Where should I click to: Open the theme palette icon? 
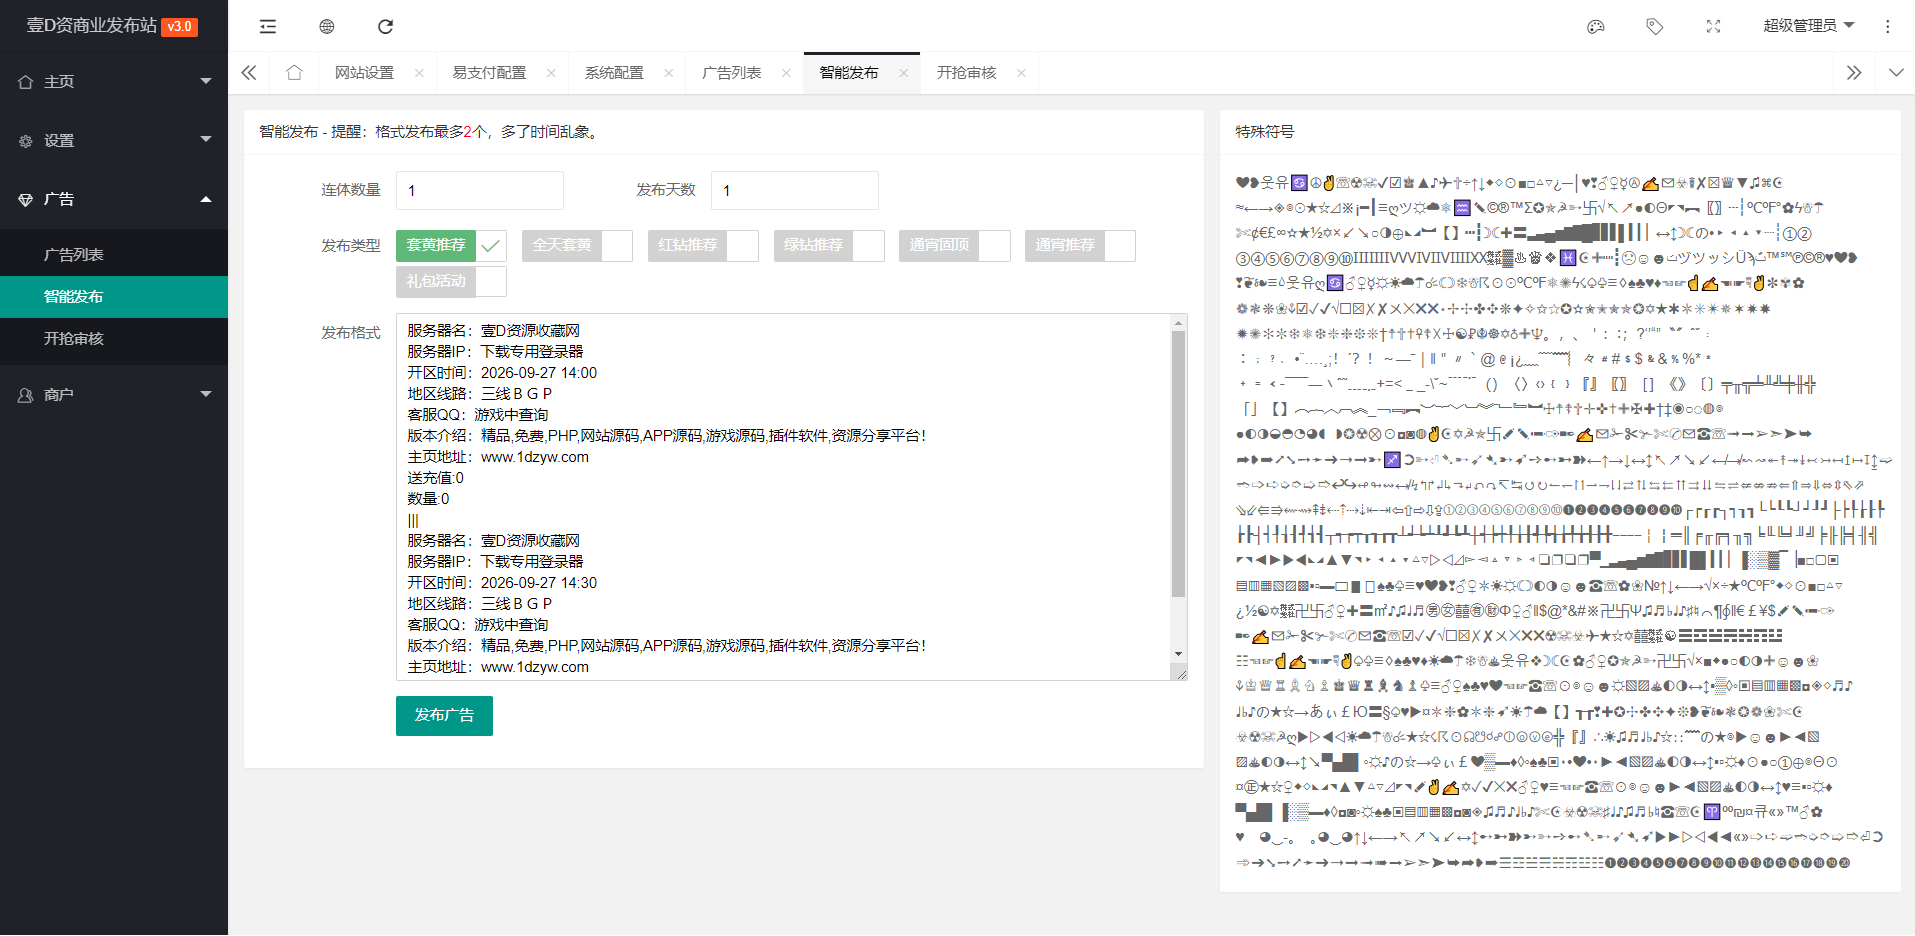pos(1596,27)
